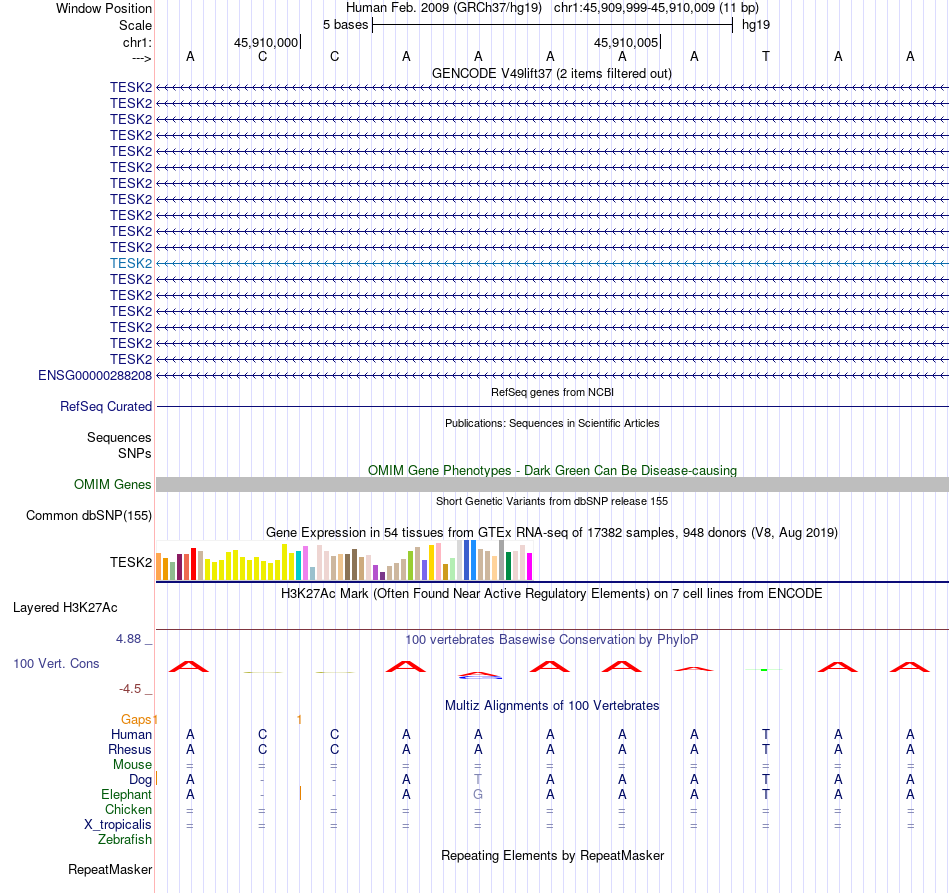Click the Gene Expression in 54 tissues title
Viewport: 950px width, 893px height.
point(552,533)
